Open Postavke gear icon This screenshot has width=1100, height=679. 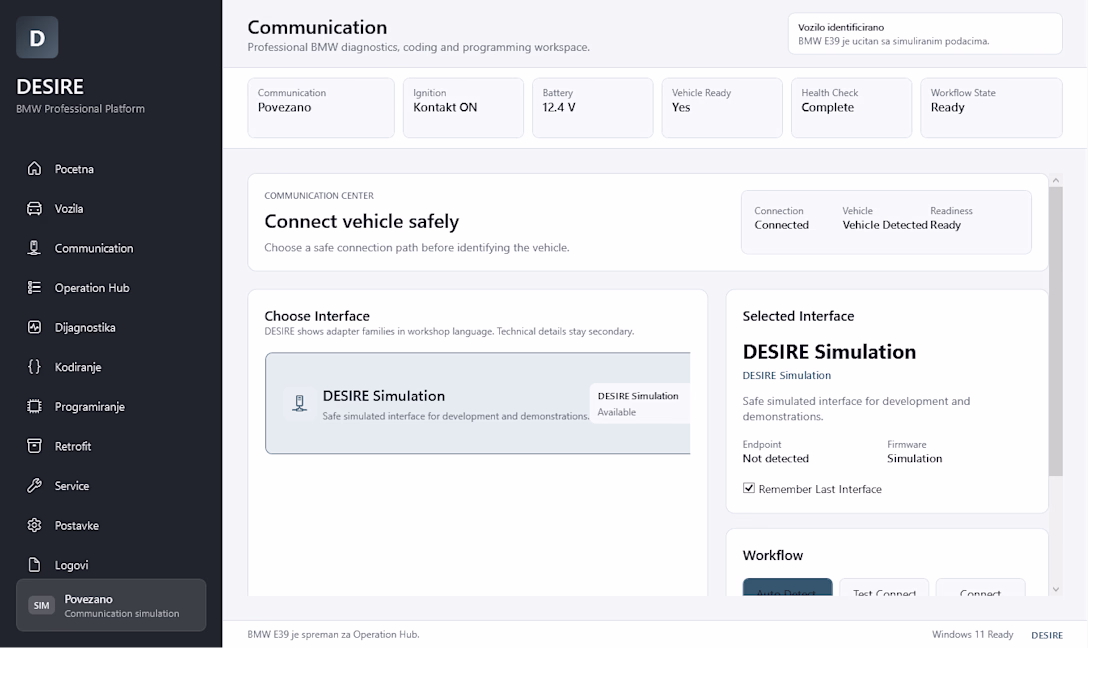click(34, 525)
